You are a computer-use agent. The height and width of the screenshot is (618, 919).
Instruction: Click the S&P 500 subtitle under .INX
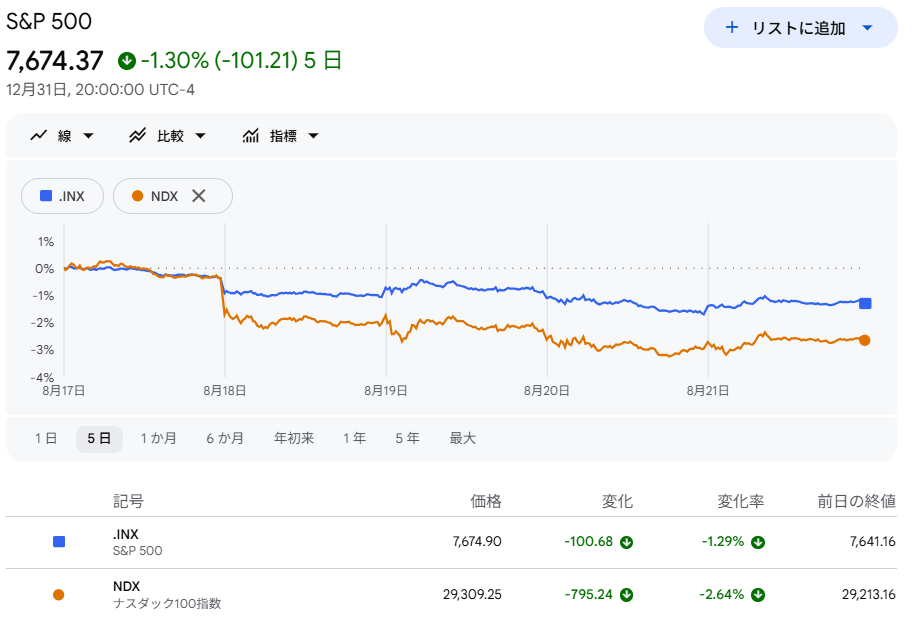(137, 551)
